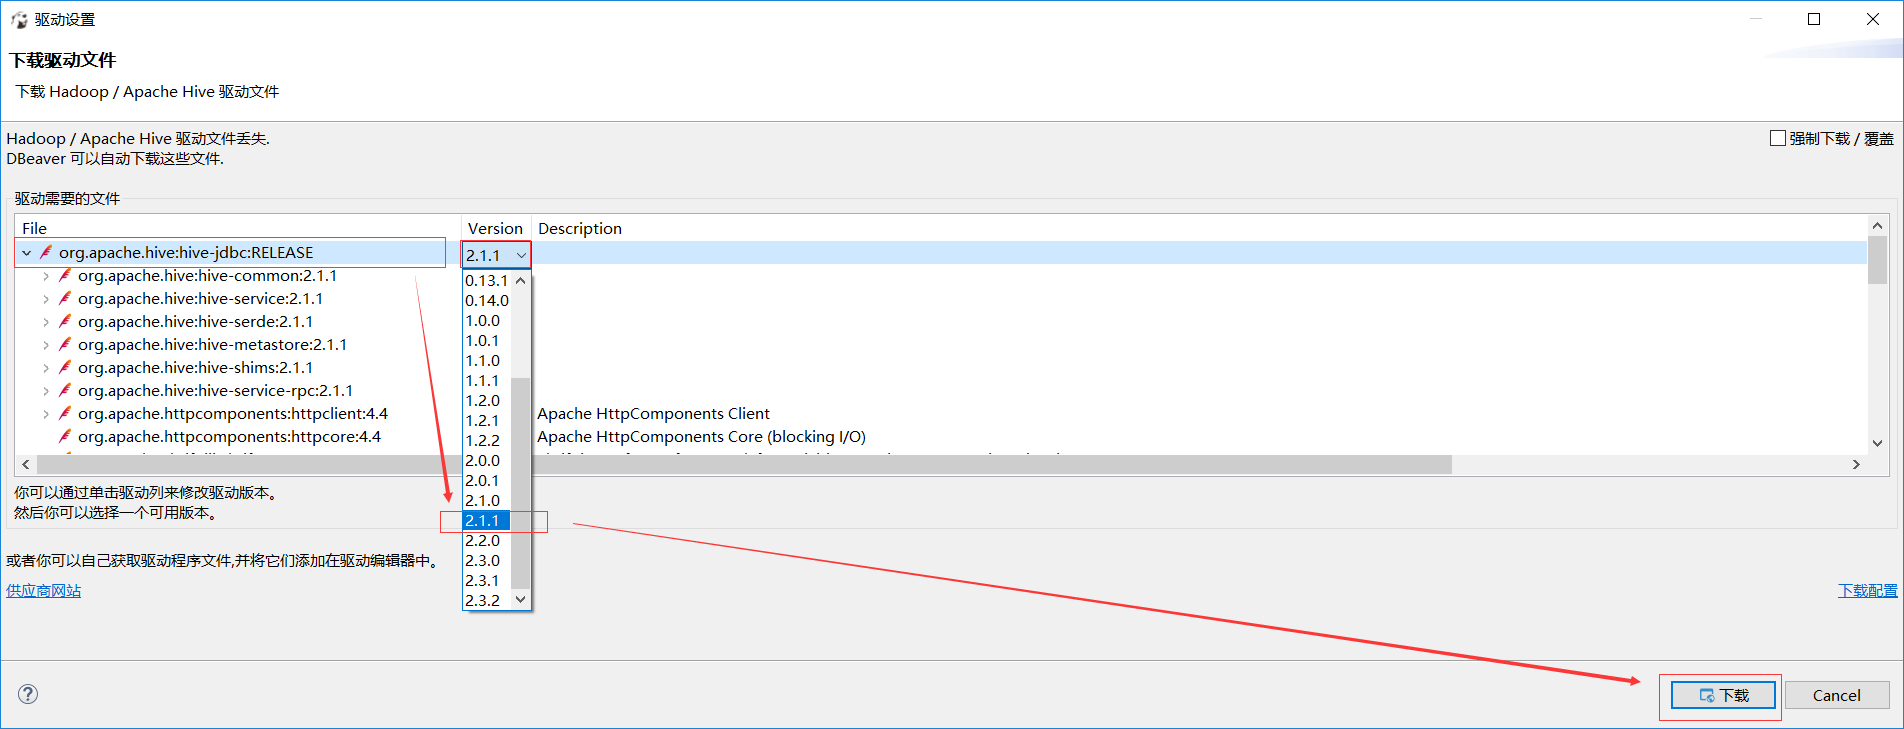Click the feather icon beside hive-service-rpc:2.1.1
Viewport: 1904px width, 729px height.
pos(65,391)
